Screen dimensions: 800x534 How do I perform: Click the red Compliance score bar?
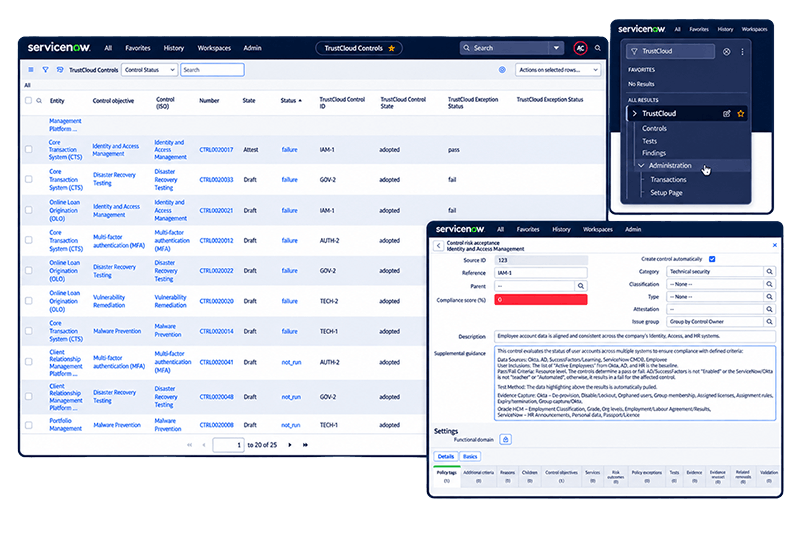click(541, 300)
